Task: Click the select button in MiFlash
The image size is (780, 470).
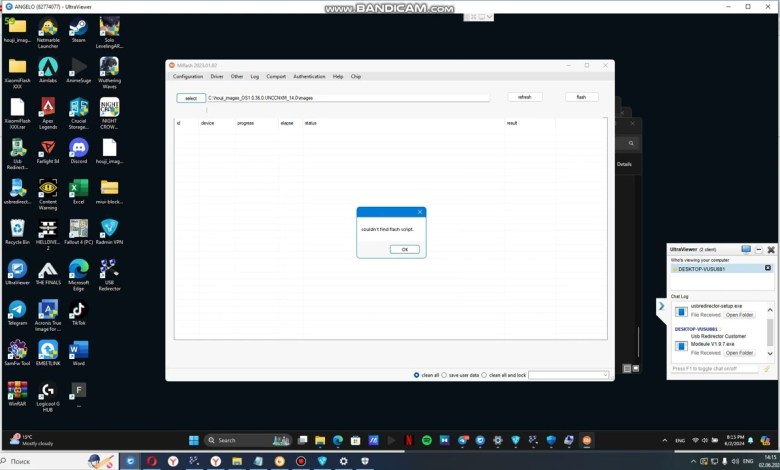Action: click(191, 98)
